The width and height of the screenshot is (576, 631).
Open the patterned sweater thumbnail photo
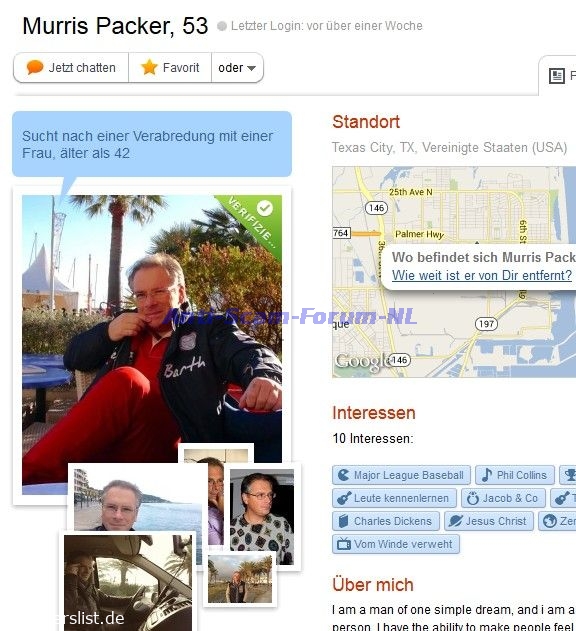click(x=262, y=516)
